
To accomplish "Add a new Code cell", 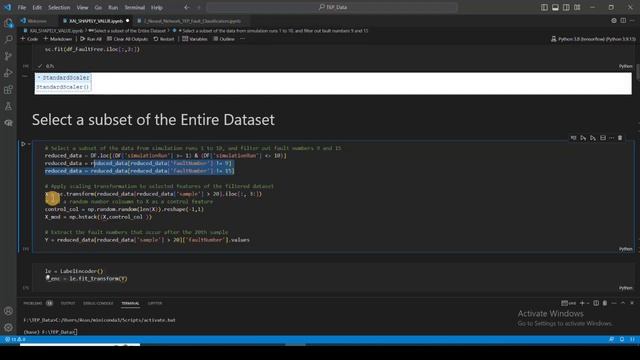I will [x=29, y=39].
